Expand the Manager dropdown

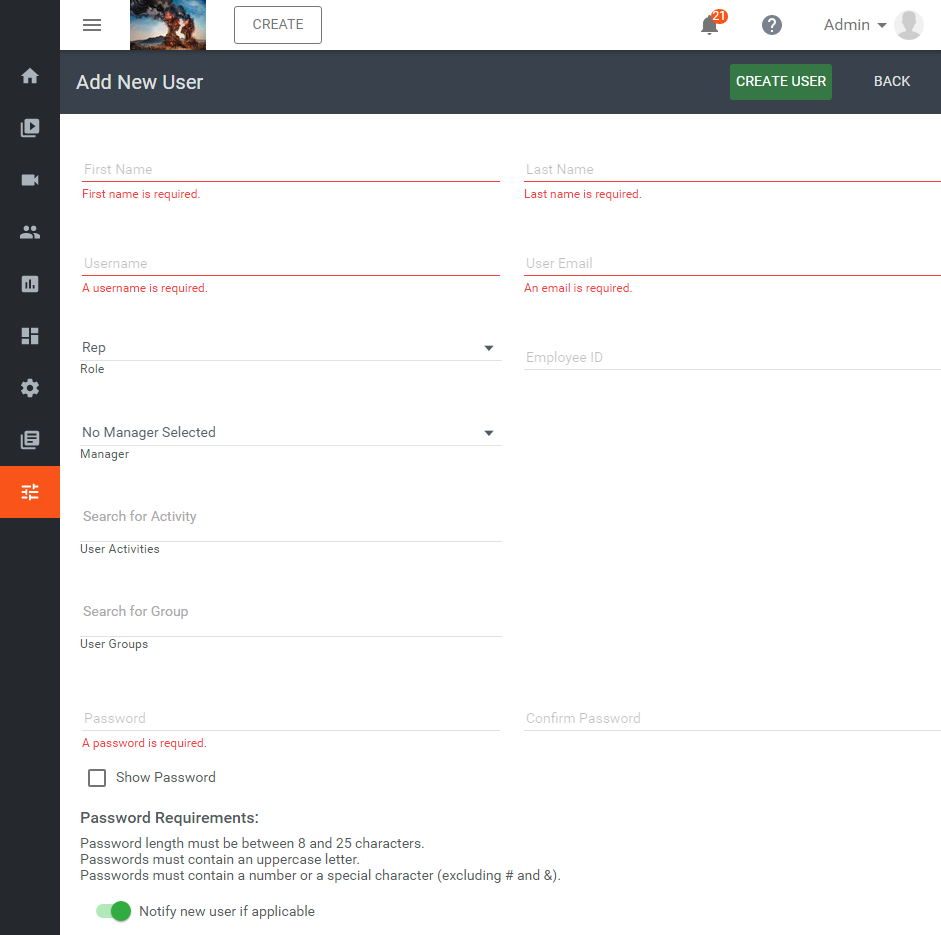pyautogui.click(x=290, y=433)
